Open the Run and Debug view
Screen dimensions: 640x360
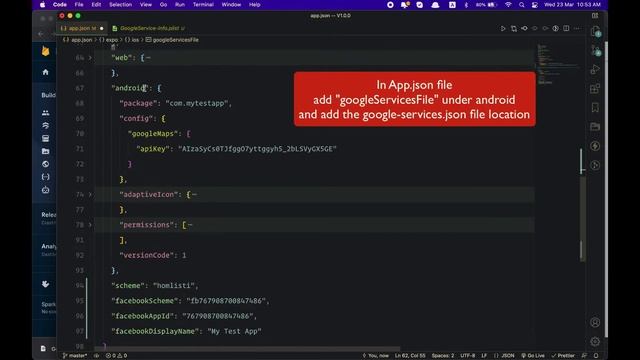(x=595, y=69)
